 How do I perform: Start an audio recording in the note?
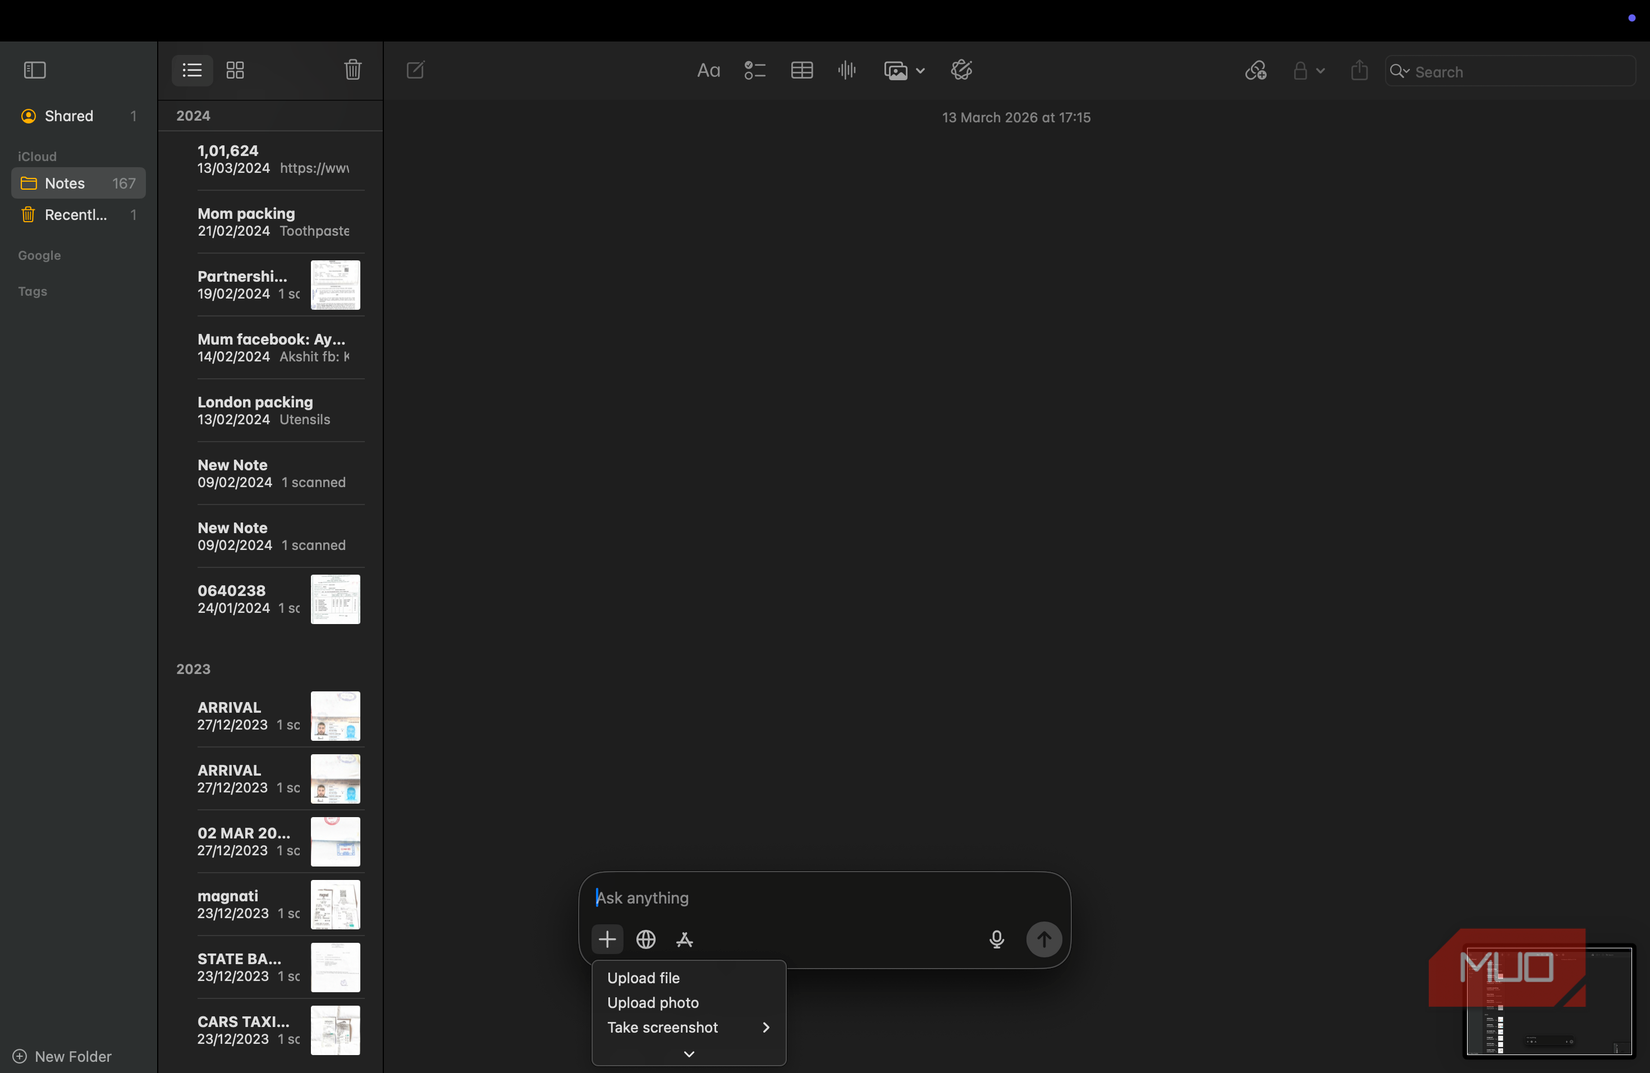point(846,70)
